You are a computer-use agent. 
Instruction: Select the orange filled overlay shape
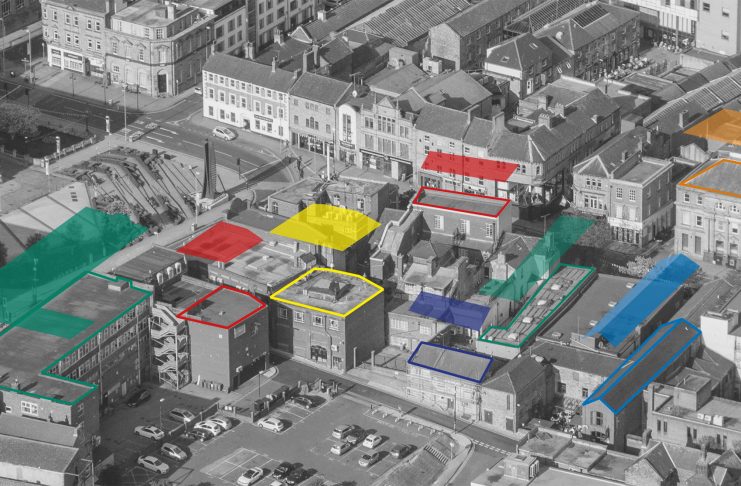click(718, 127)
